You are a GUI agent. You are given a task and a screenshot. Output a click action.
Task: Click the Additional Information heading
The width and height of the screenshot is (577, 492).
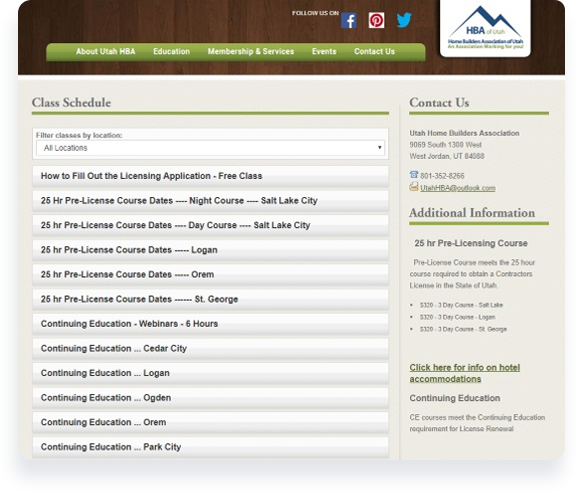point(472,213)
